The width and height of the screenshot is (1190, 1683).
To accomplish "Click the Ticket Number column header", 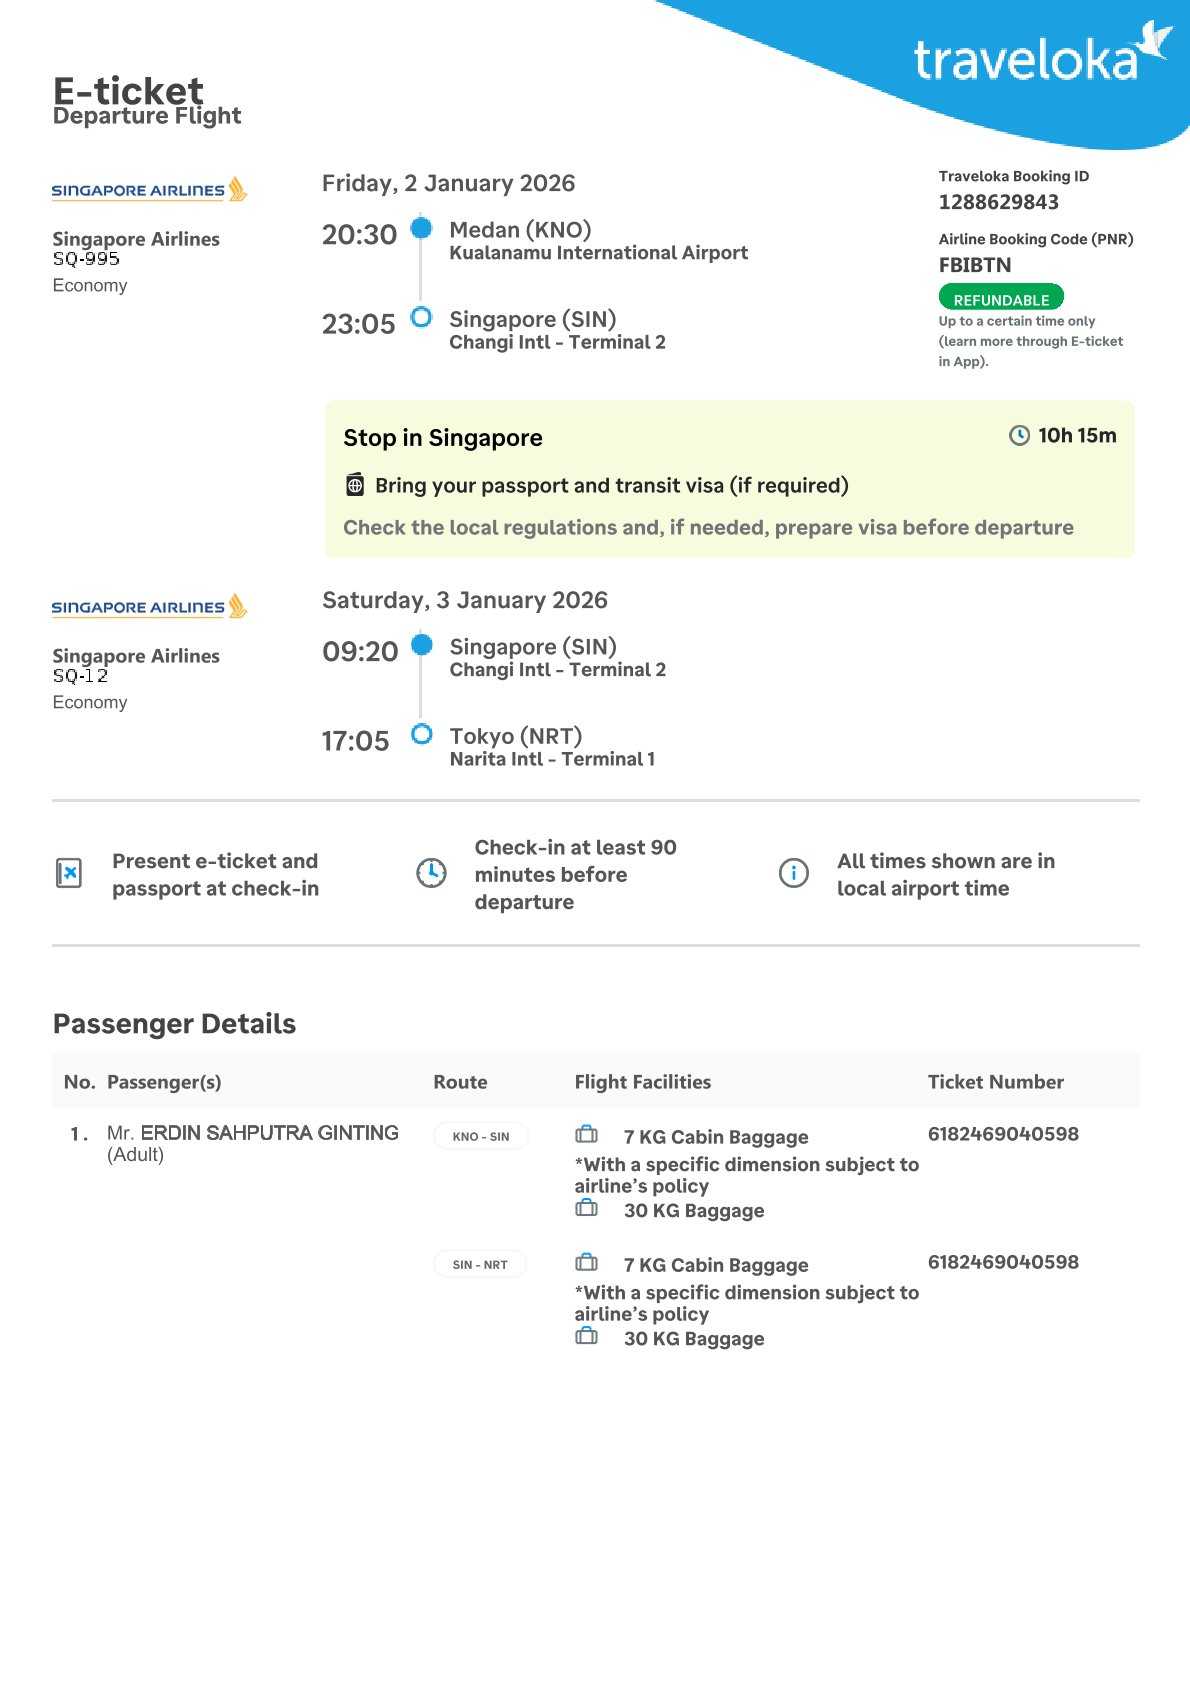I will [995, 1081].
